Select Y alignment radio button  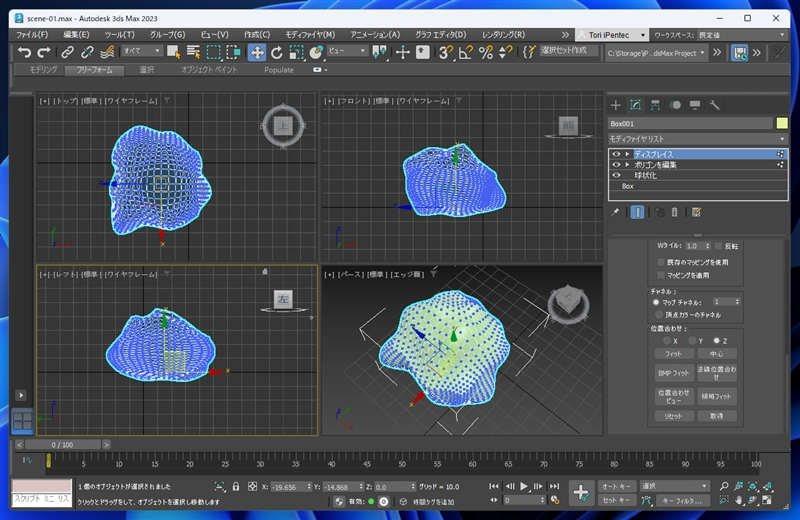click(692, 340)
